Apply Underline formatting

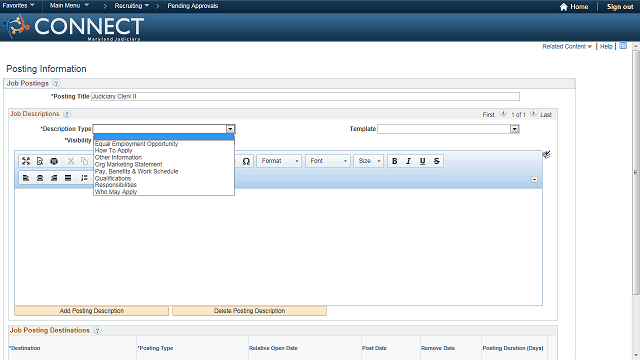422,161
